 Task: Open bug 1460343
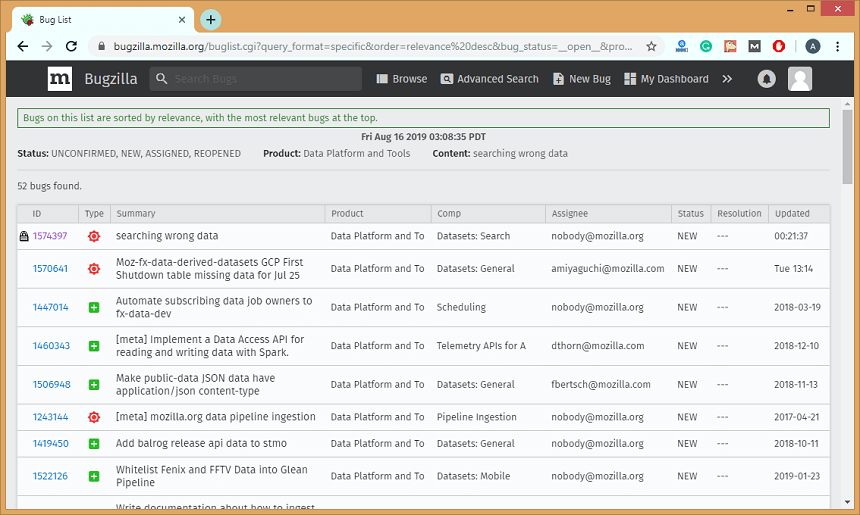click(51, 346)
